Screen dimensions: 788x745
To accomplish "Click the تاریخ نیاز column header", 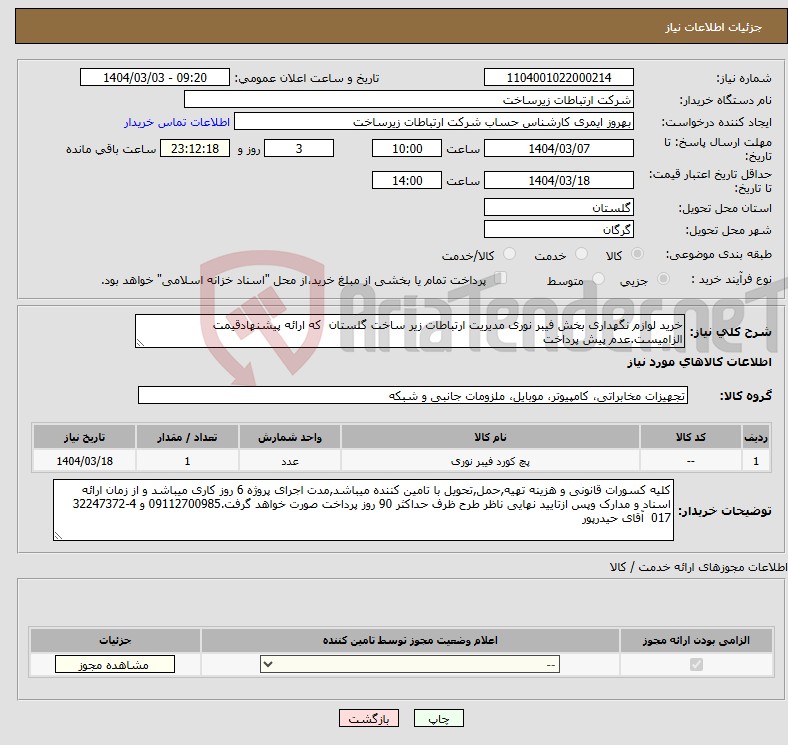I will 84,437.
